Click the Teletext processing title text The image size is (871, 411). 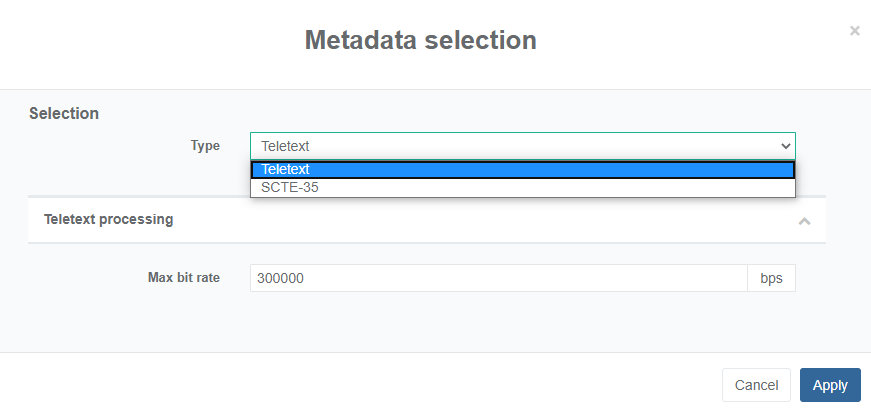coord(109,219)
